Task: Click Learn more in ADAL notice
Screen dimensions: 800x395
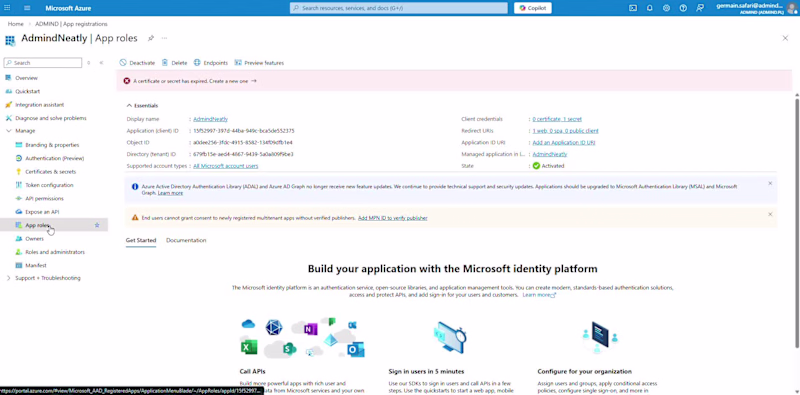Action: (x=170, y=193)
